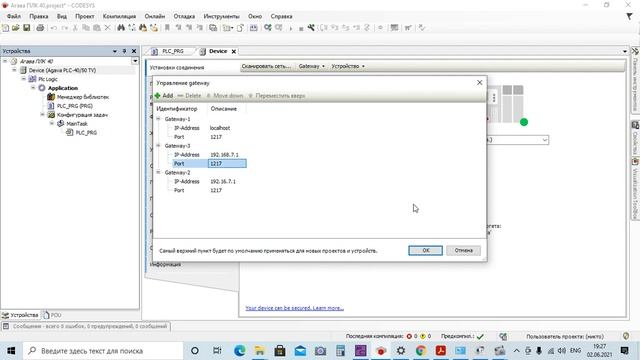Select the Gateway-3 IP-Address value 192.168.7.1
Screen dimensions: 640x360
(224, 155)
